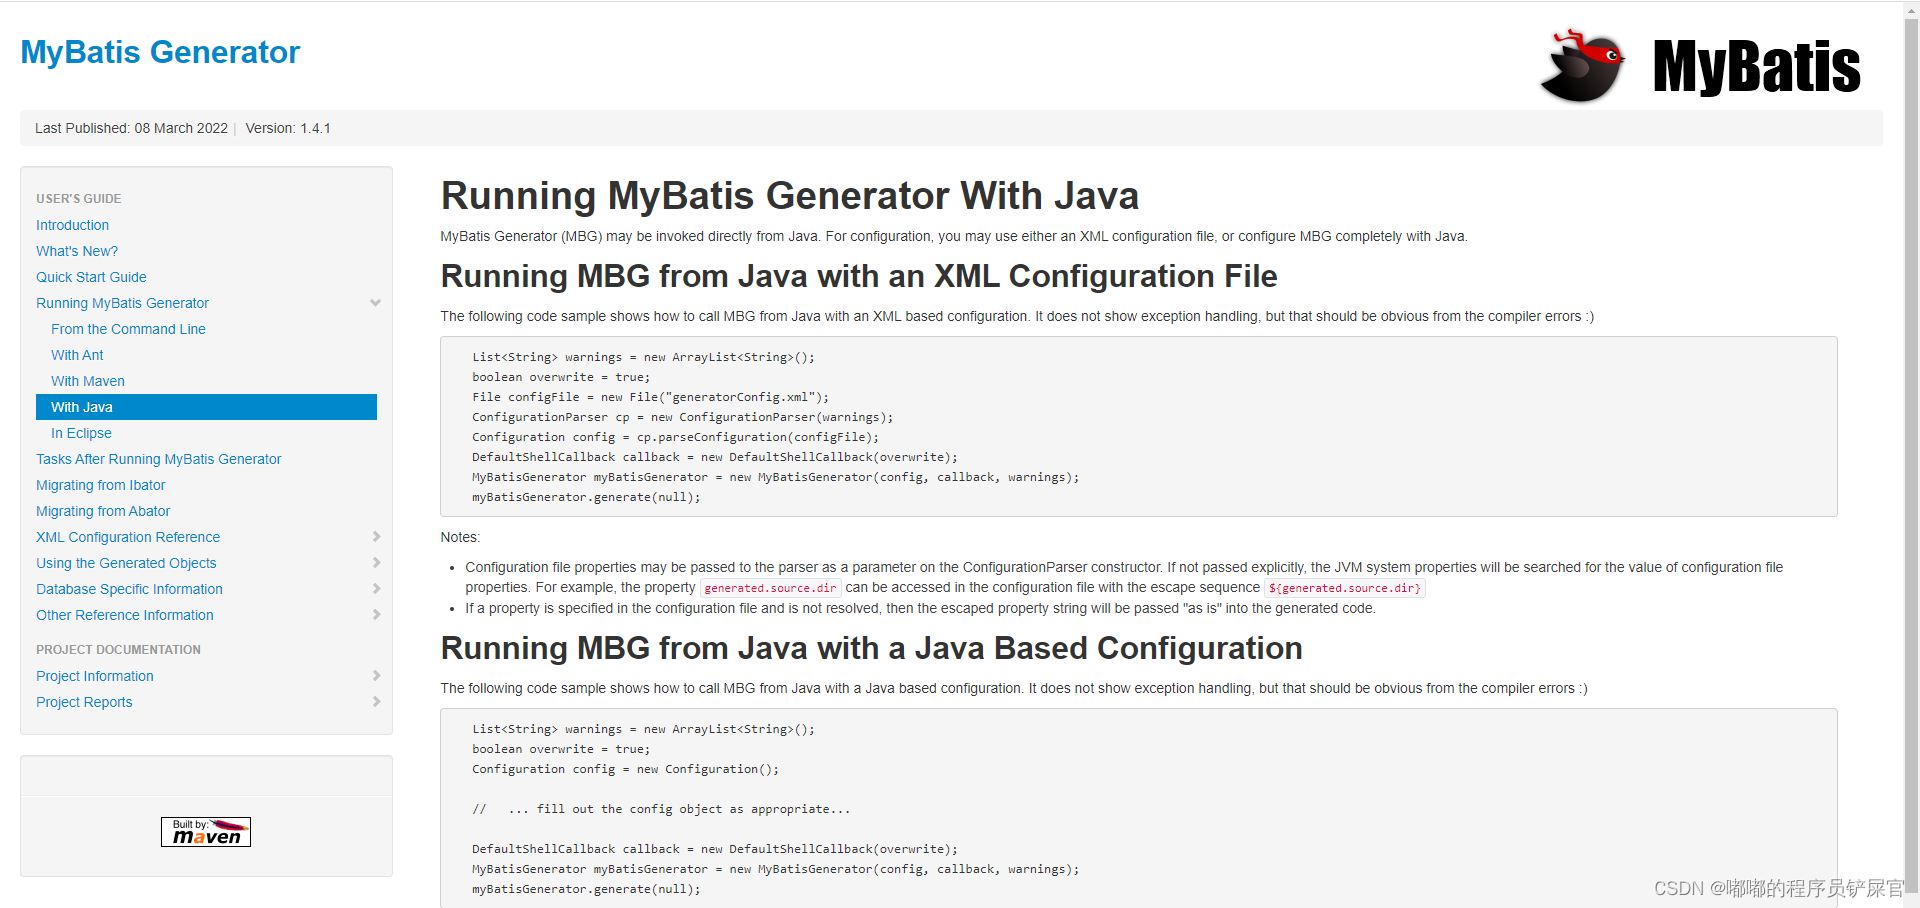1920x908 pixels.
Task: Click the generatorConfig.xml code line
Action: click(x=651, y=397)
